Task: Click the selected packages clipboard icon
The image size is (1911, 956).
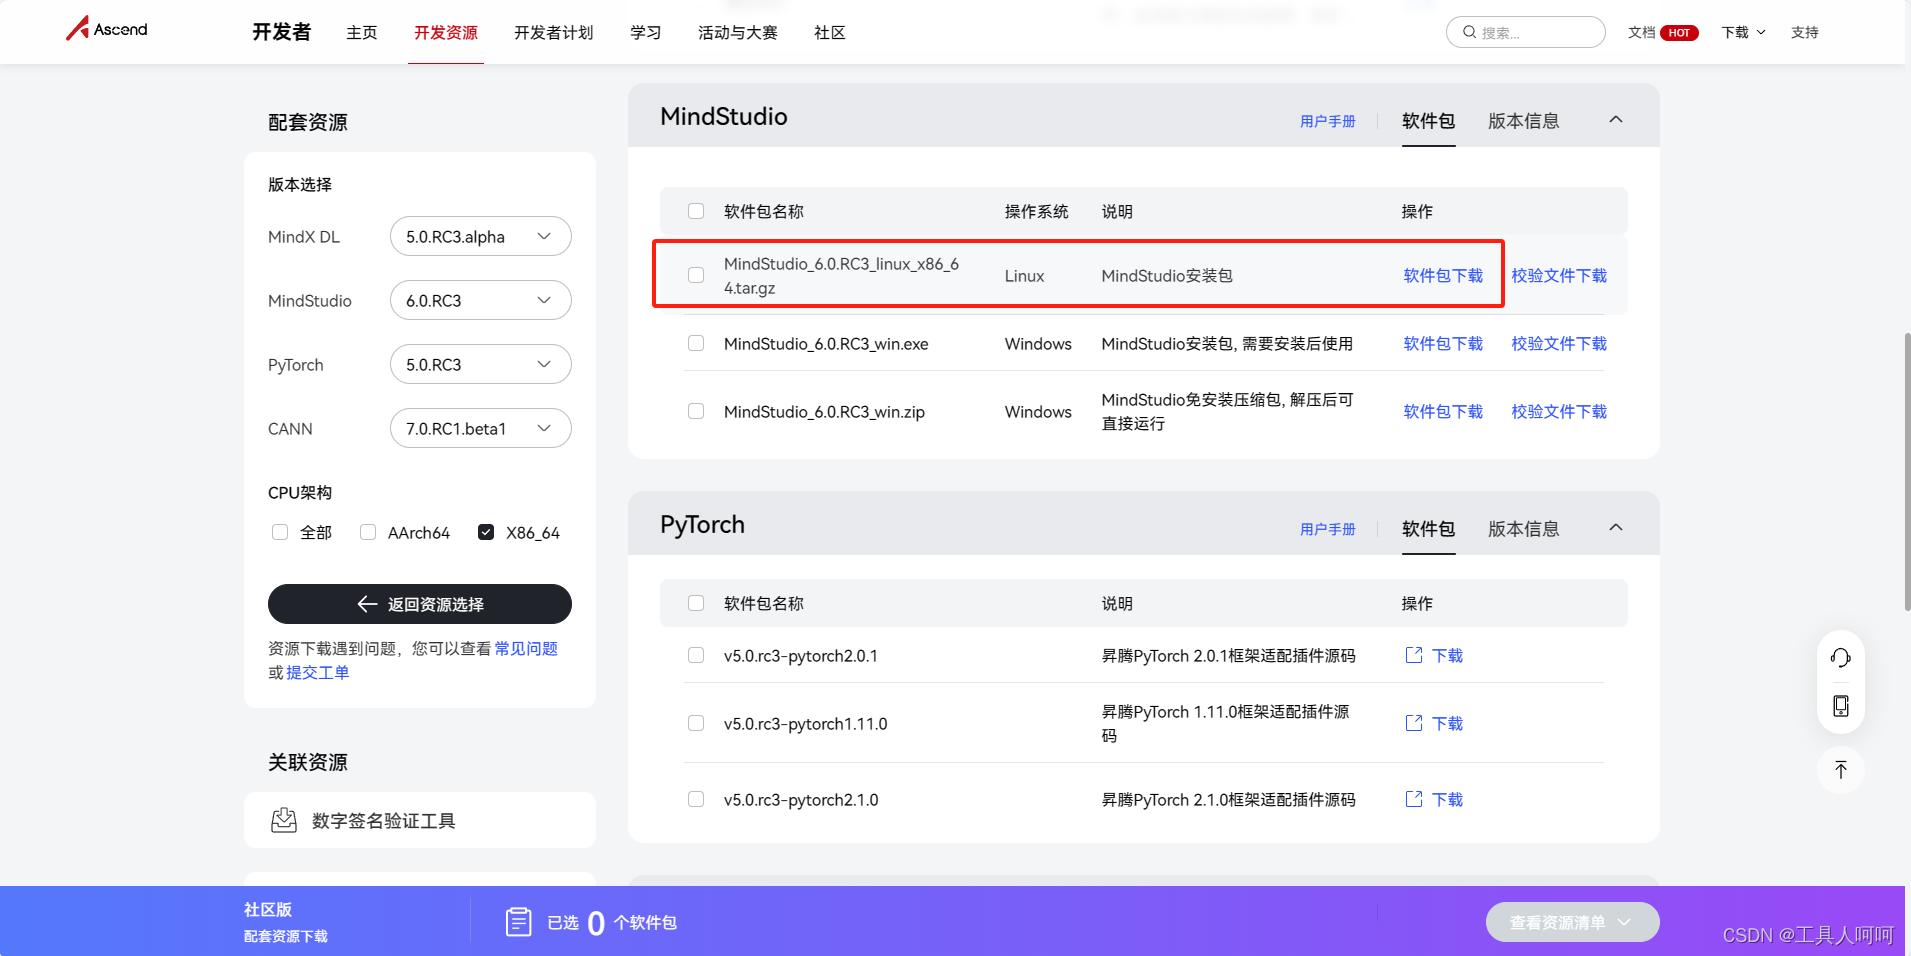Action: pos(518,921)
